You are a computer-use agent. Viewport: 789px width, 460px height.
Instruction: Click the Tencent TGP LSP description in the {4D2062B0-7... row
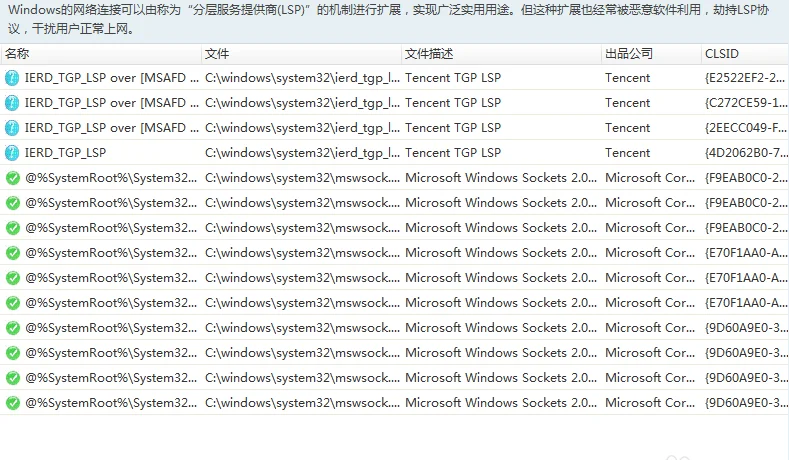click(453, 152)
